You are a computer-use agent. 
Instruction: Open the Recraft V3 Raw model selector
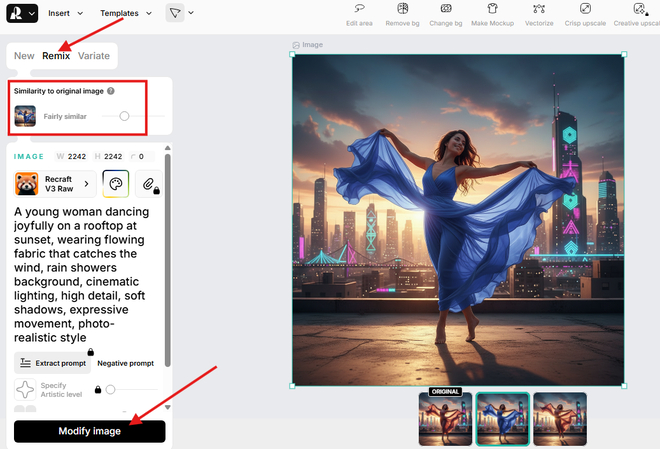55,184
